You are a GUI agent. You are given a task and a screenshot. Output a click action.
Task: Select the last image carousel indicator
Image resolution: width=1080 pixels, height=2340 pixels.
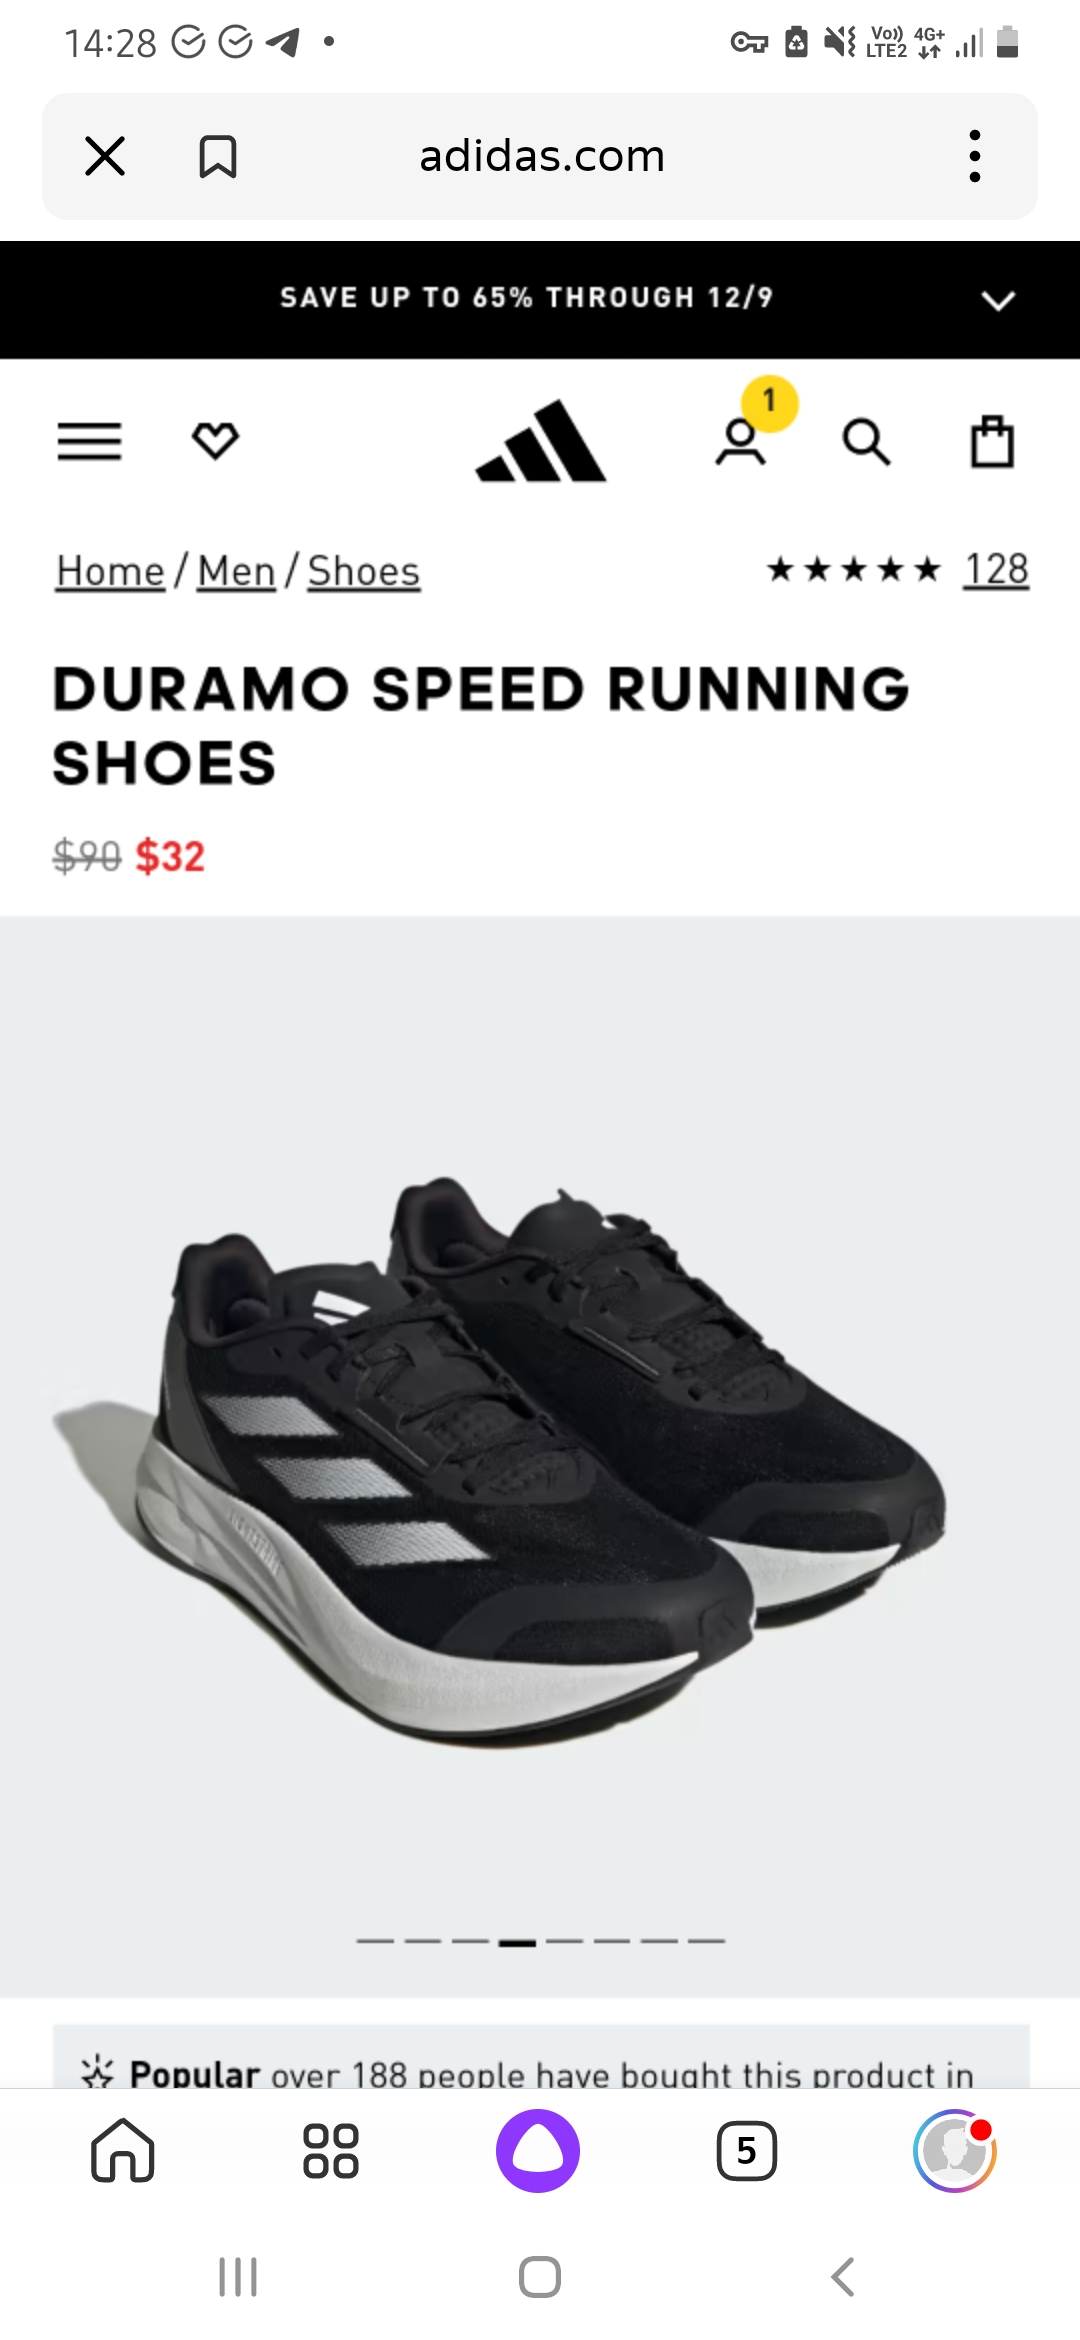click(x=707, y=1941)
